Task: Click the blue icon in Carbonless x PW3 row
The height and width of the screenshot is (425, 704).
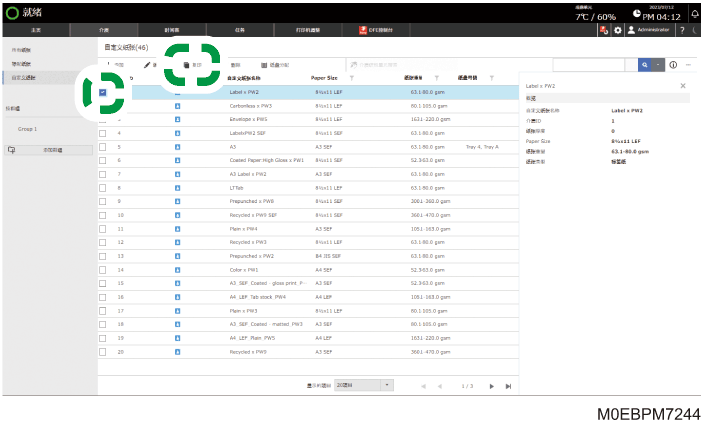Action: pyautogui.click(x=177, y=106)
